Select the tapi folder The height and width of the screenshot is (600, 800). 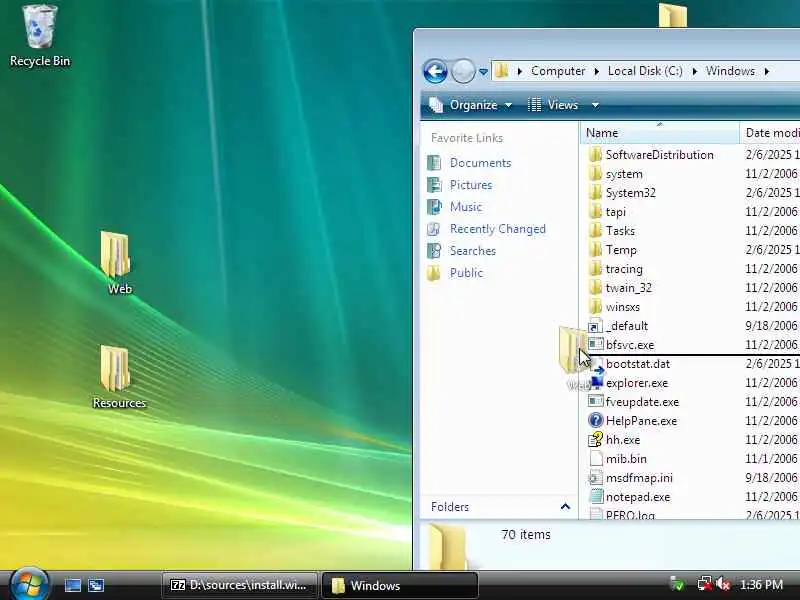click(615, 212)
